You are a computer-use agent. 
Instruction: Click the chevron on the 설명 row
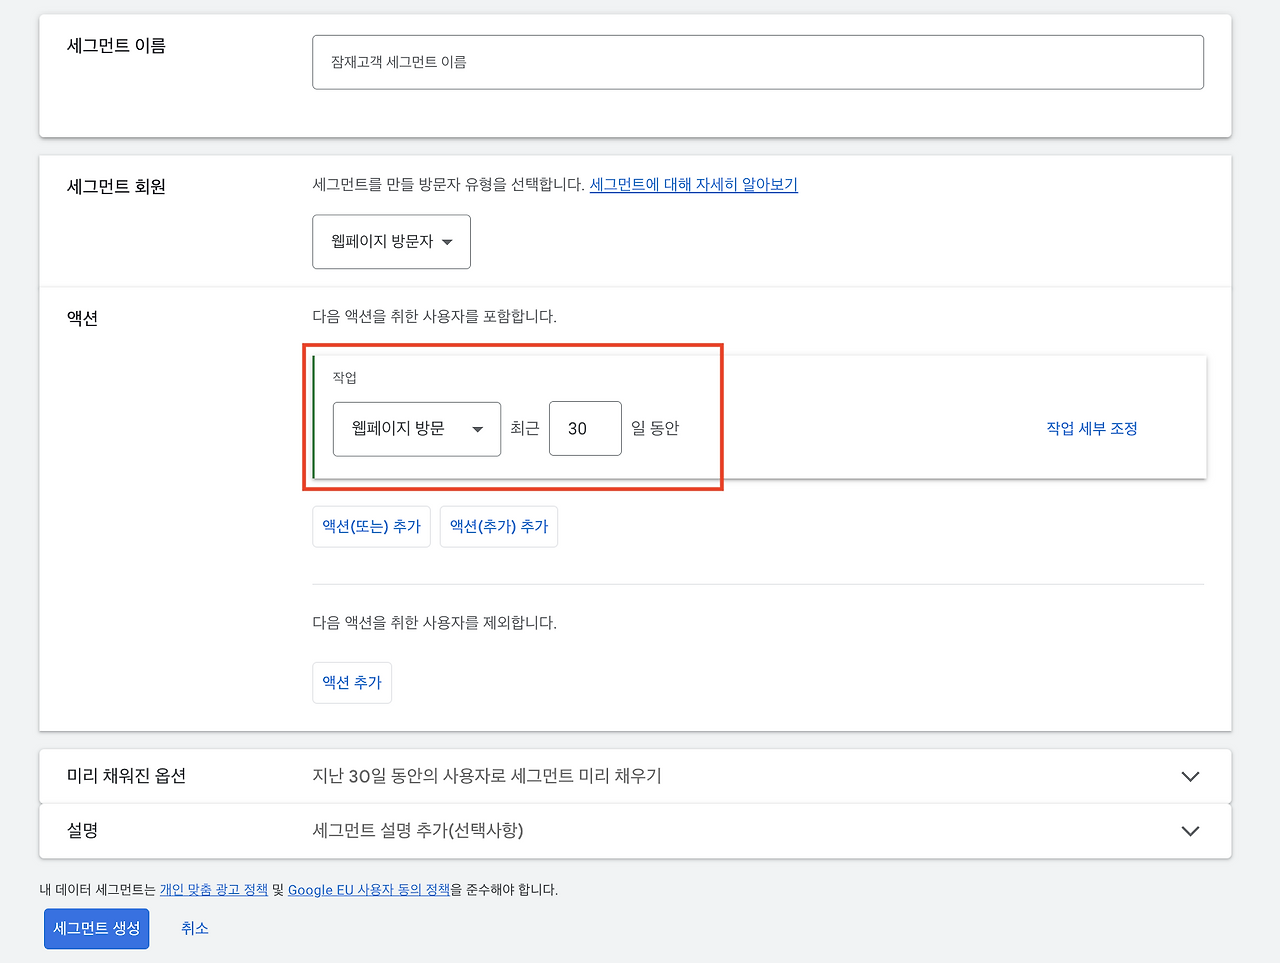1190,830
